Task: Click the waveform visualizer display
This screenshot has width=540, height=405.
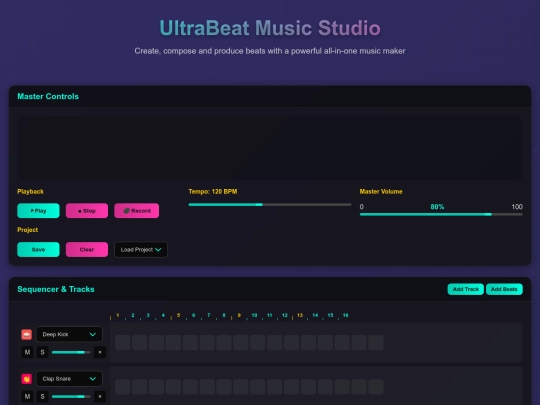Action: (270, 148)
